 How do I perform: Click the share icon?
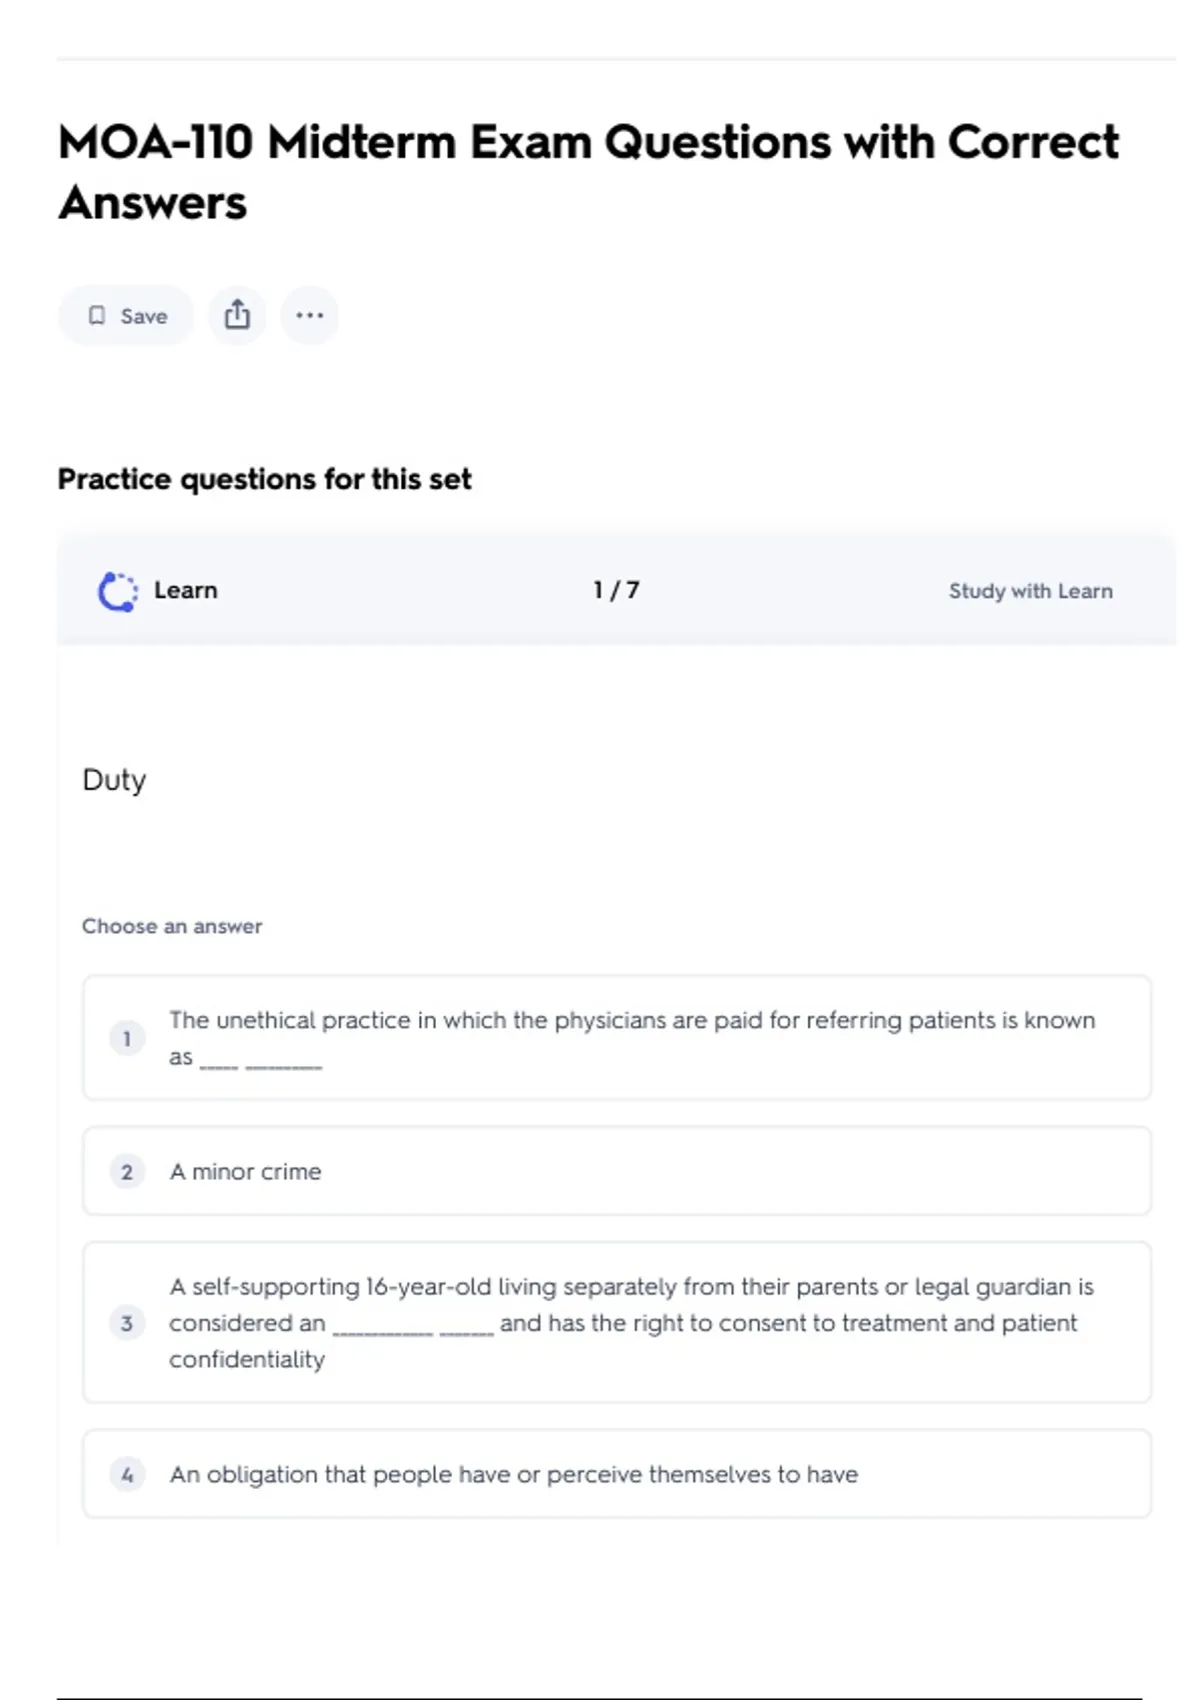pyautogui.click(x=237, y=316)
